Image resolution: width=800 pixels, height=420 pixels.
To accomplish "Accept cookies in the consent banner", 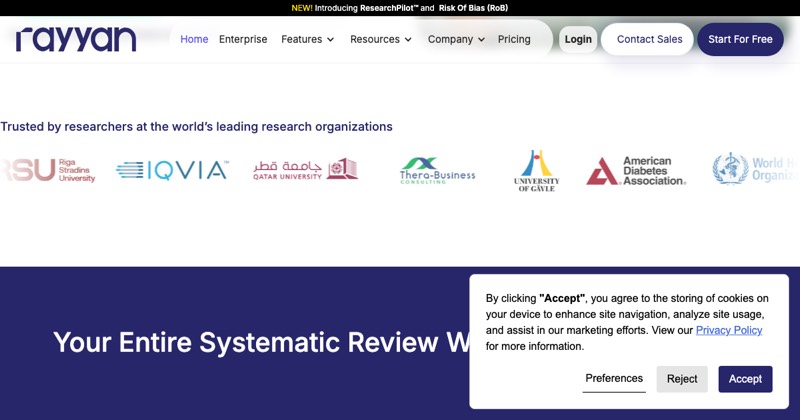I will click(x=745, y=379).
